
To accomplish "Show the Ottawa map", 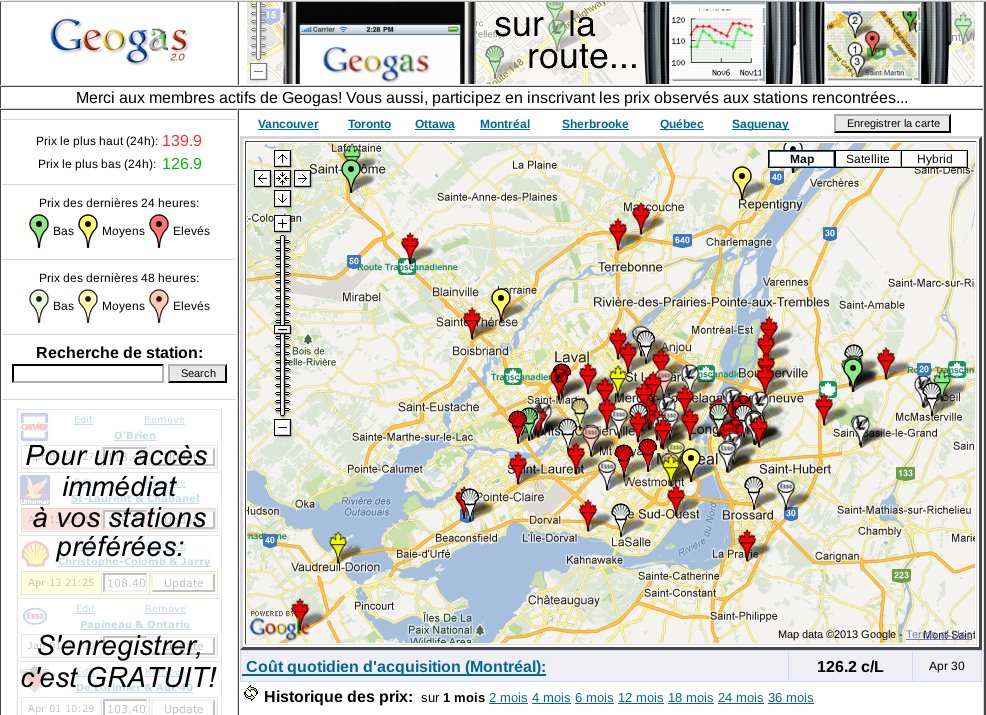I will tap(435, 124).
